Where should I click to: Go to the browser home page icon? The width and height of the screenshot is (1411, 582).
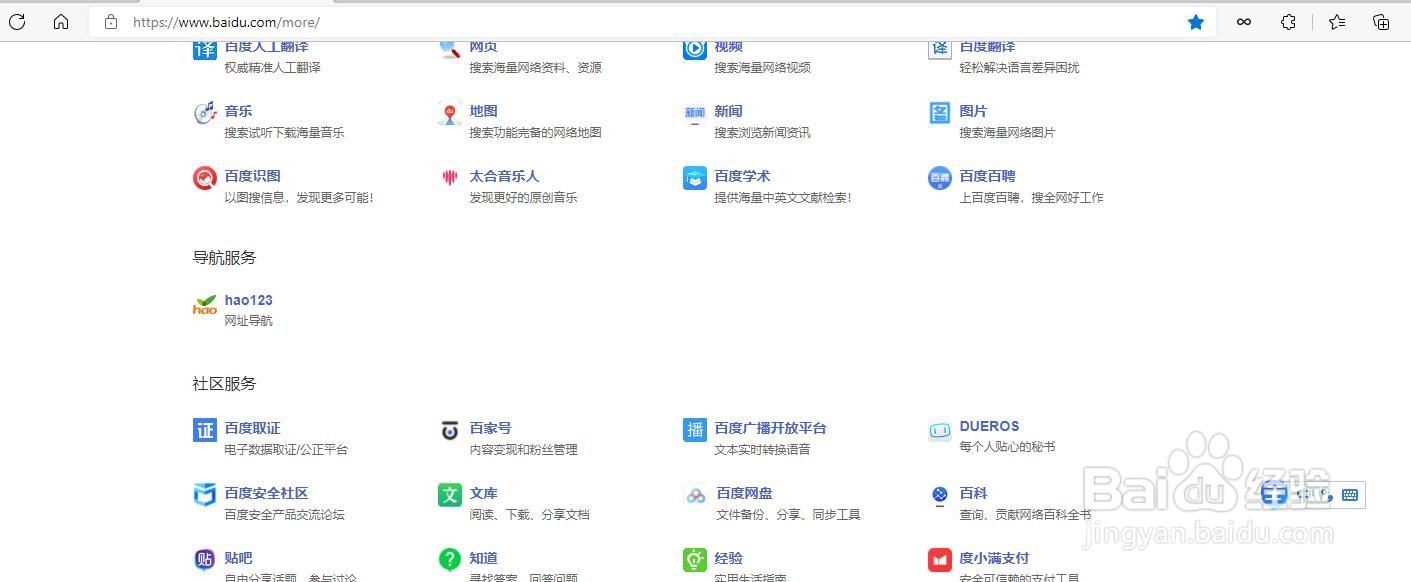click(61, 22)
